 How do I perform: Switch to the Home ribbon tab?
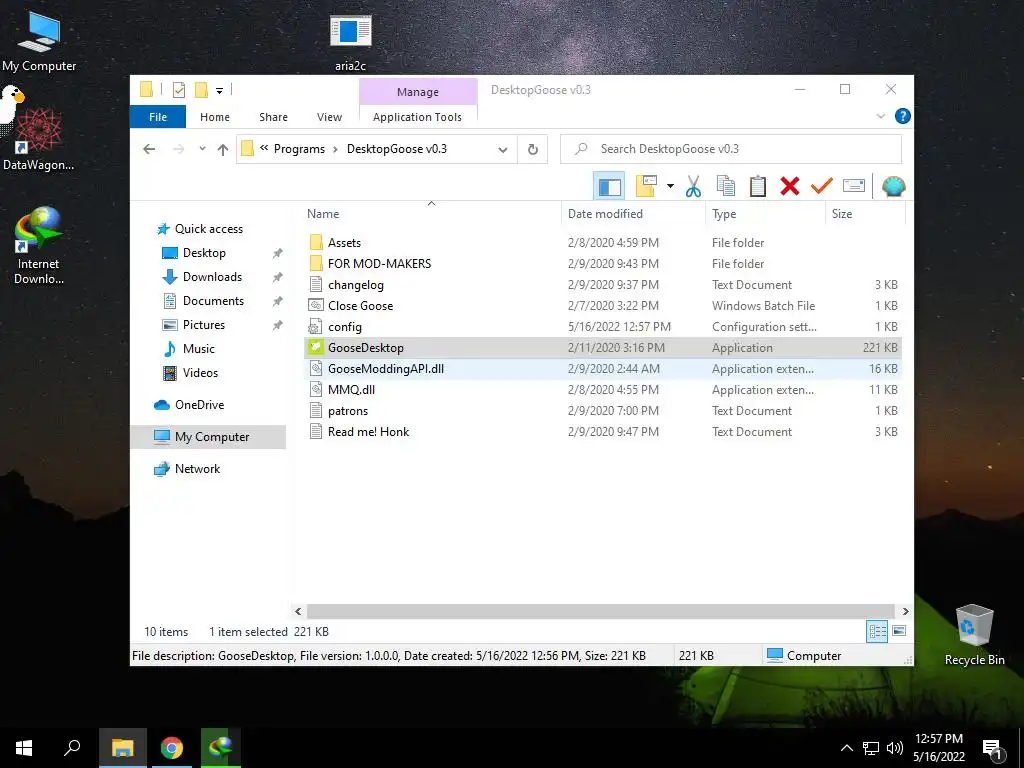point(215,117)
